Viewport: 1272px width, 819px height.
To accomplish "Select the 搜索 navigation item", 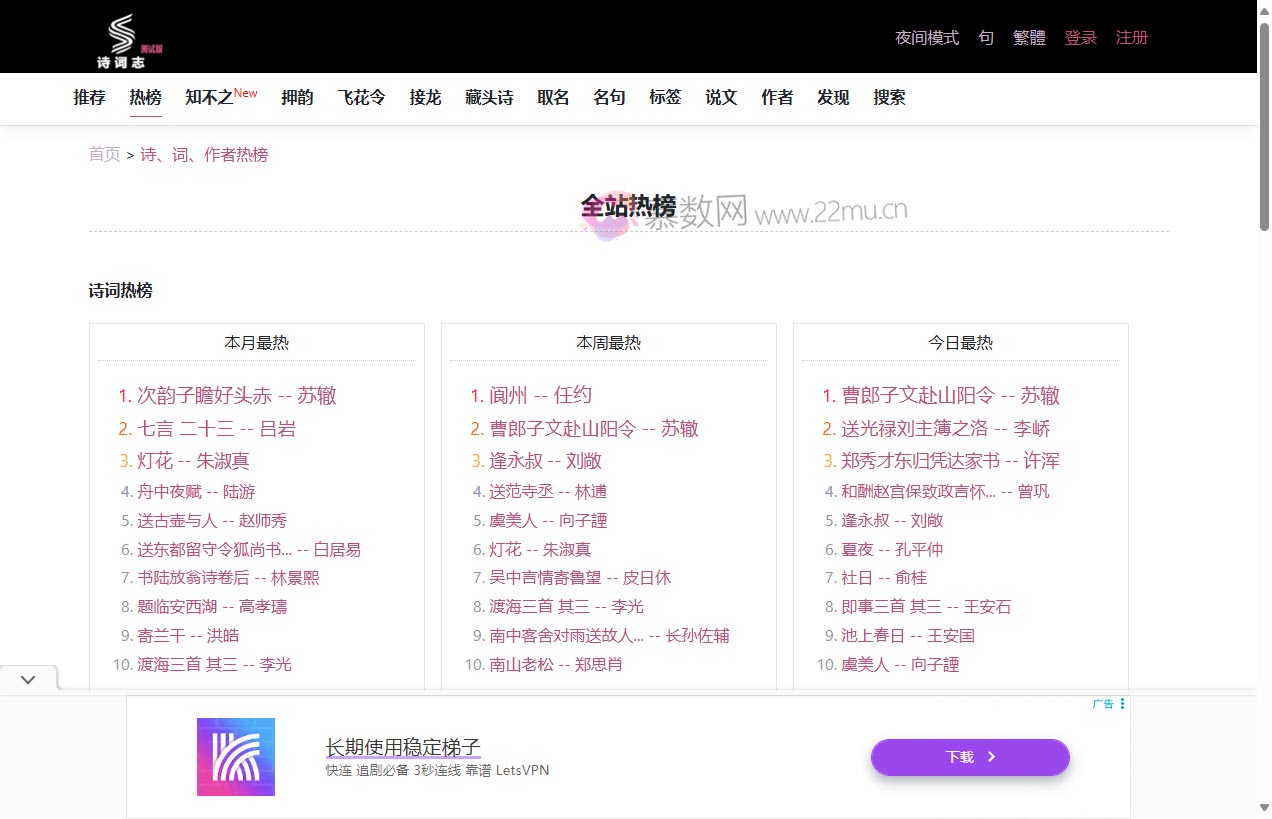I will pos(889,97).
